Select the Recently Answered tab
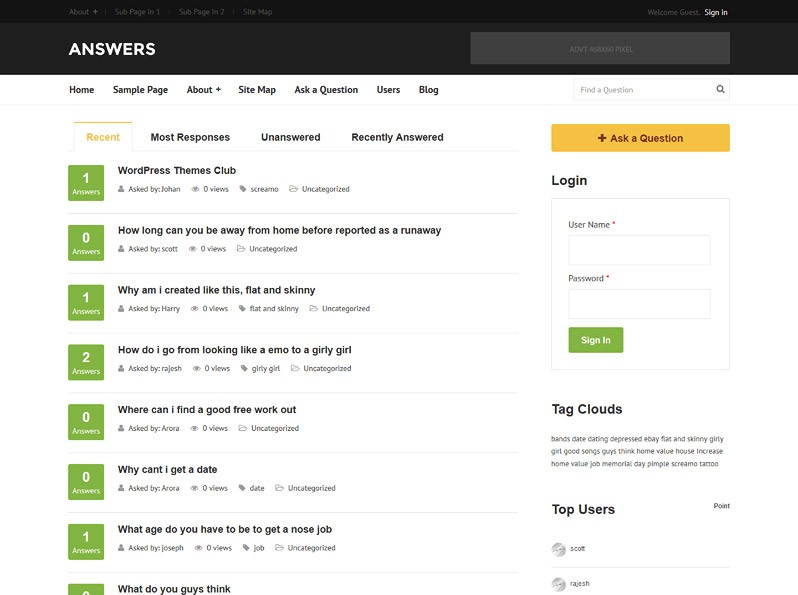Viewport: 798px width, 595px height. (397, 137)
